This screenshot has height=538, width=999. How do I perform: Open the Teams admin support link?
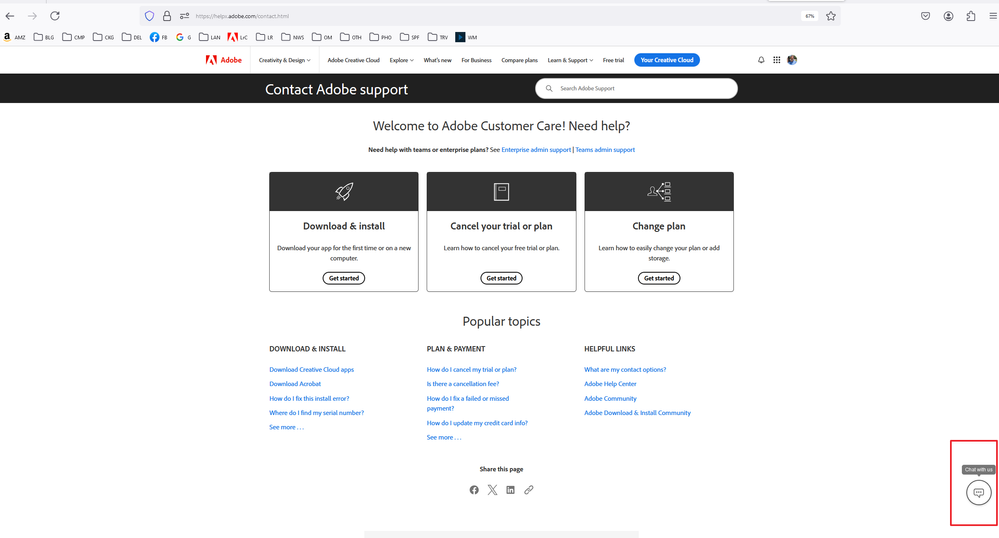[x=605, y=150]
